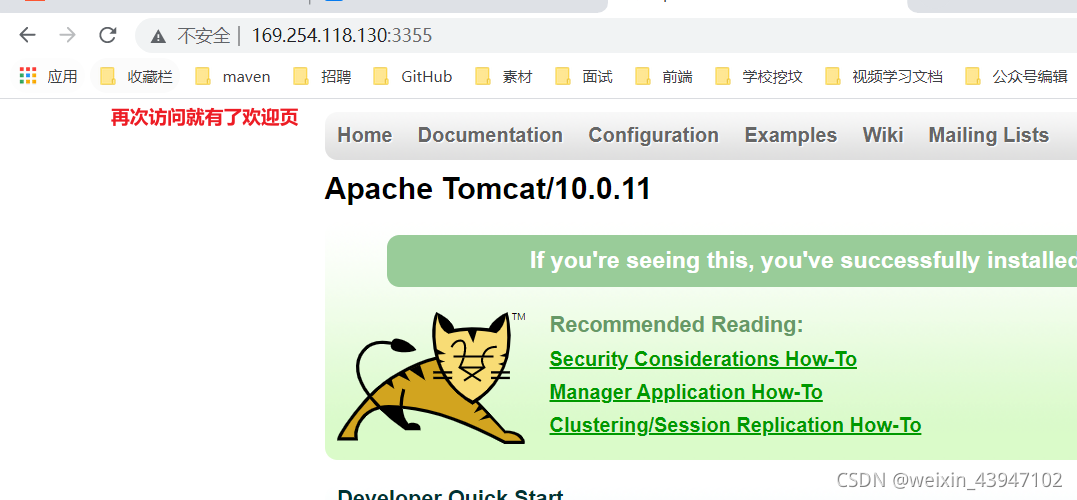Open the 招聘 bookmark folder
1077x500 pixels.
pos(322,76)
